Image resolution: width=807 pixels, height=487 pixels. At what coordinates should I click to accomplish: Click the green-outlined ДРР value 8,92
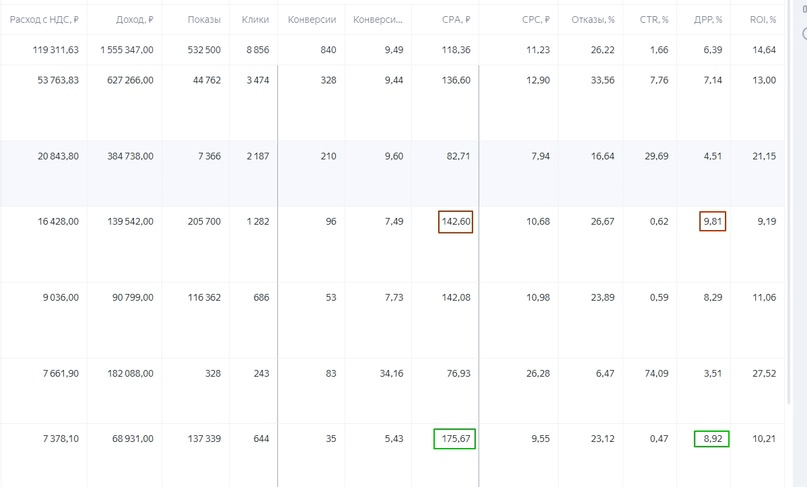[x=711, y=439]
